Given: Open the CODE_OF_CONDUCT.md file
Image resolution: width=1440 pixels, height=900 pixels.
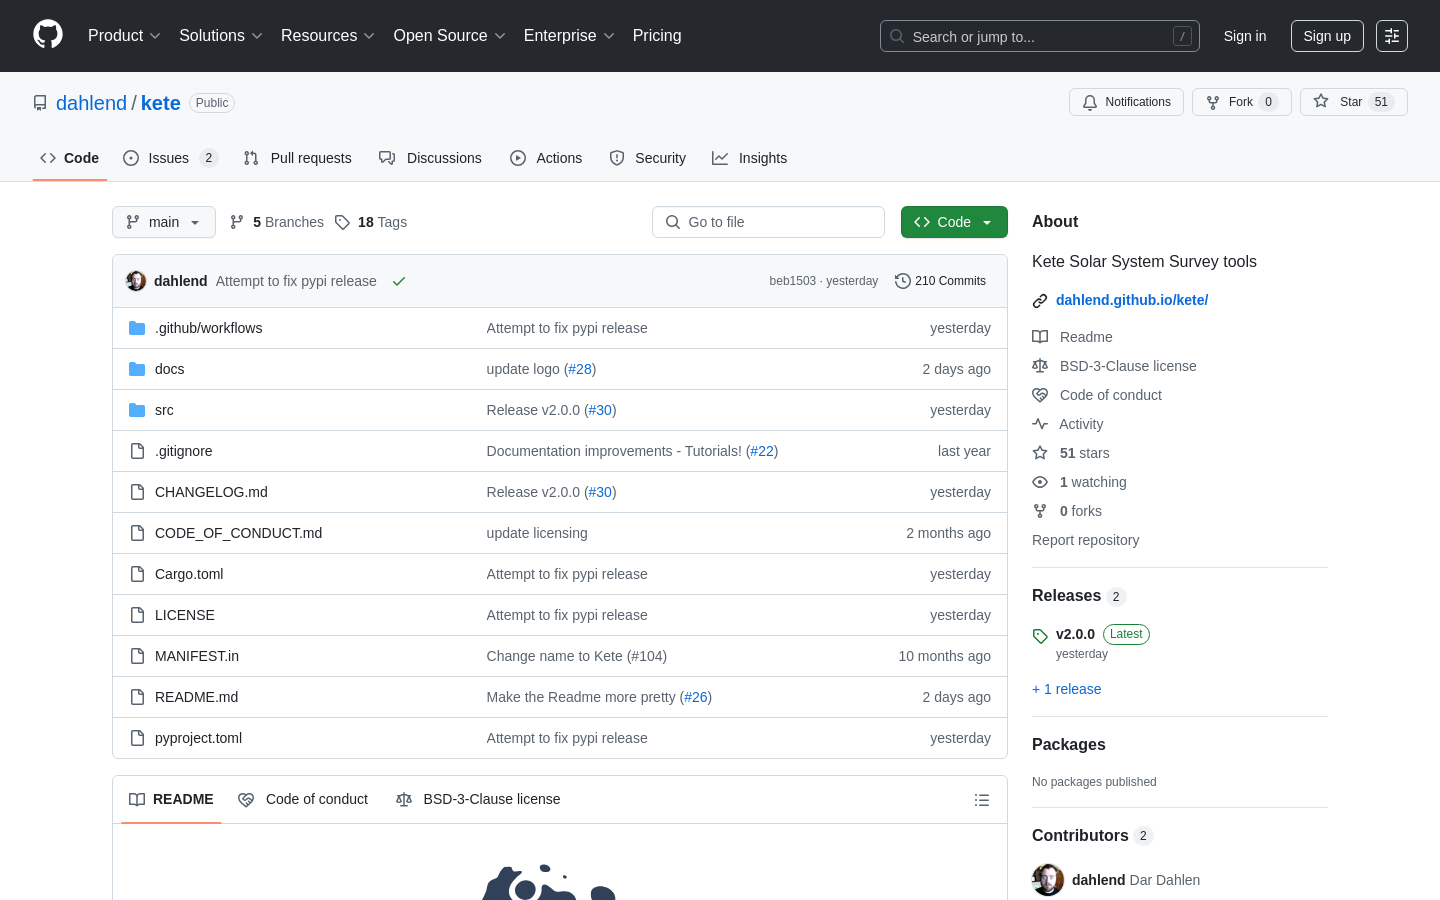Looking at the screenshot, I should [238, 533].
